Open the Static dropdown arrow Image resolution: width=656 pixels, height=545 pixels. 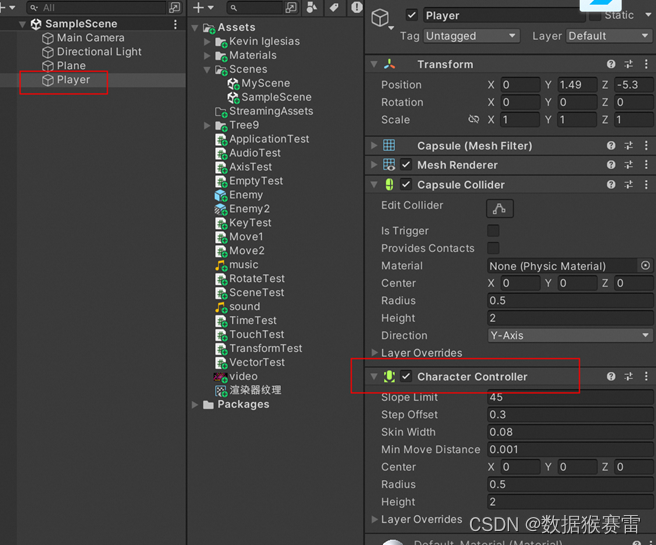coord(648,15)
